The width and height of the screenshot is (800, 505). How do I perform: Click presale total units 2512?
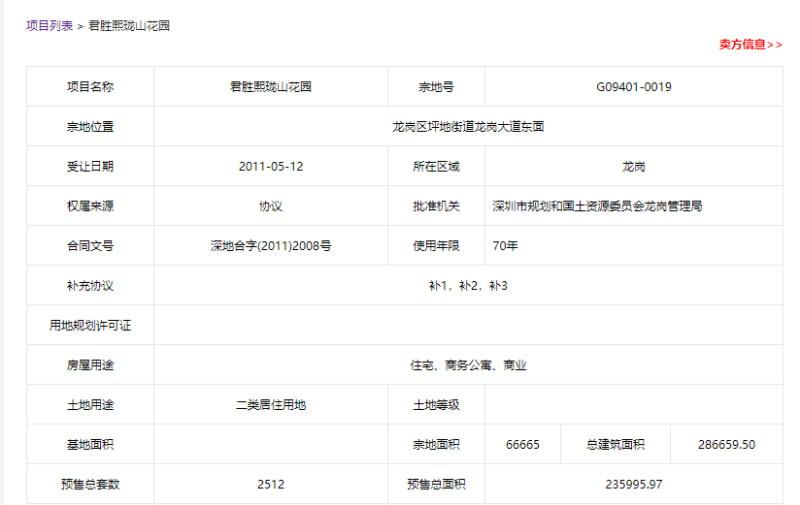(270, 485)
